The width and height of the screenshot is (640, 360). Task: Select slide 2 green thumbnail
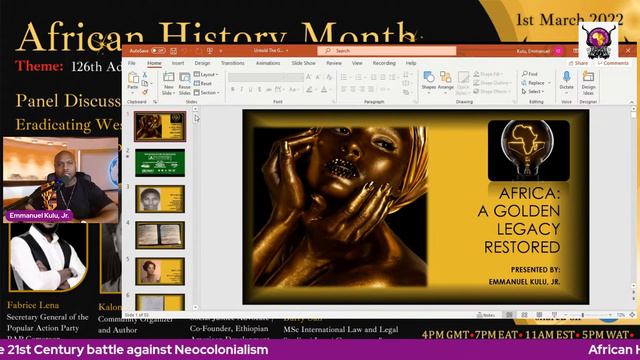click(x=160, y=163)
